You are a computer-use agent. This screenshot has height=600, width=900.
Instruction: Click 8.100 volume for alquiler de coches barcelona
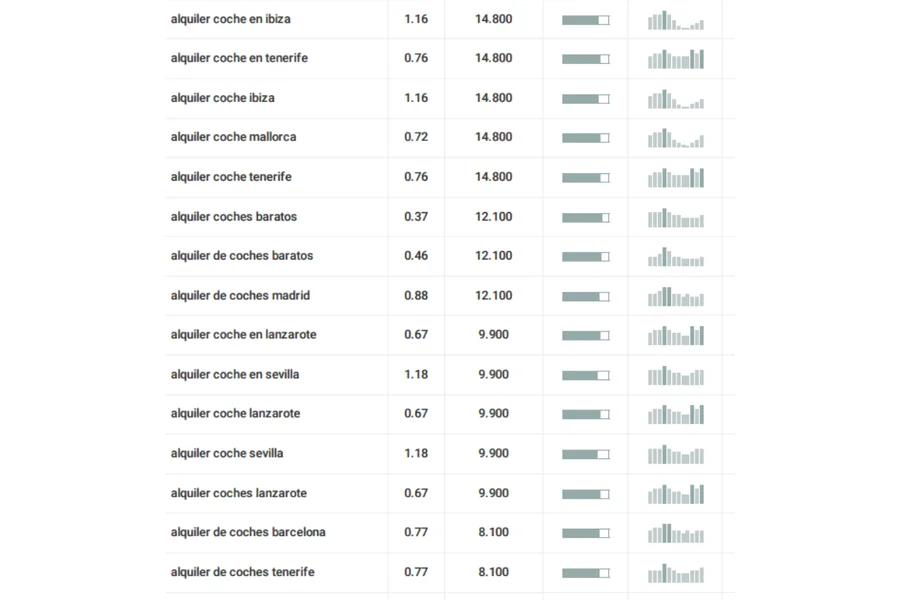point(493,532)
